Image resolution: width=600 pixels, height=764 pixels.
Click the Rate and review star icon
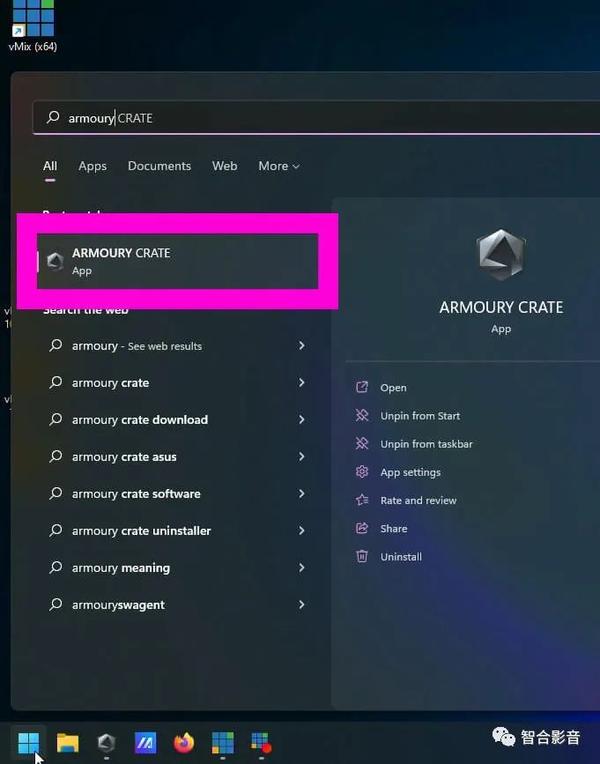click(x=362, y=500)
